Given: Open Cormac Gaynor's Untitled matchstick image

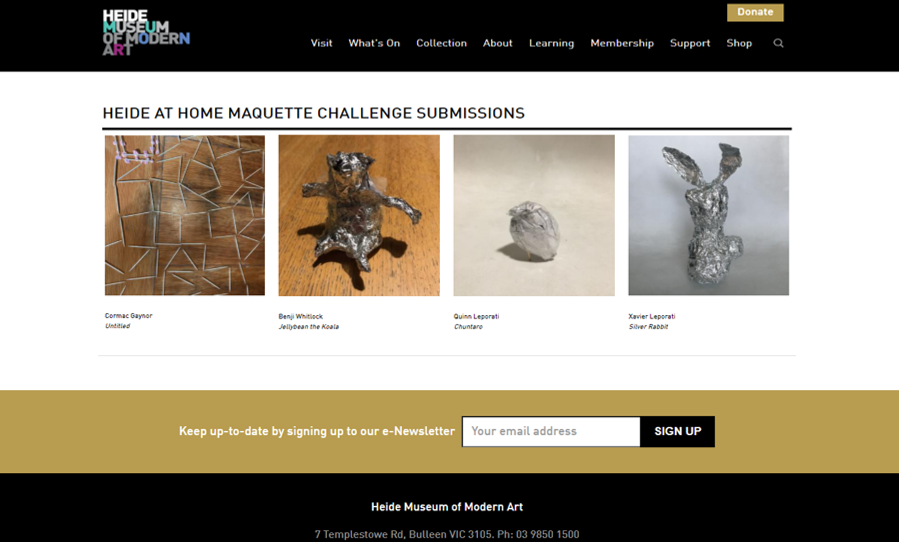Looking at the screenshot, I should click(185, 215).
